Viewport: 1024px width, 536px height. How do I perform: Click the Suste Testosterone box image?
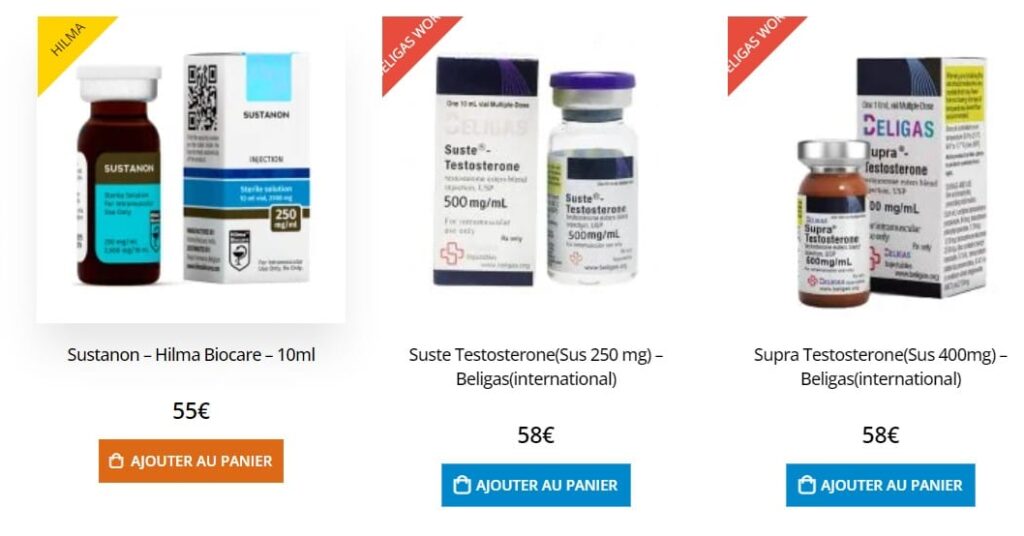pyautogui.click(x=487, y=172)
